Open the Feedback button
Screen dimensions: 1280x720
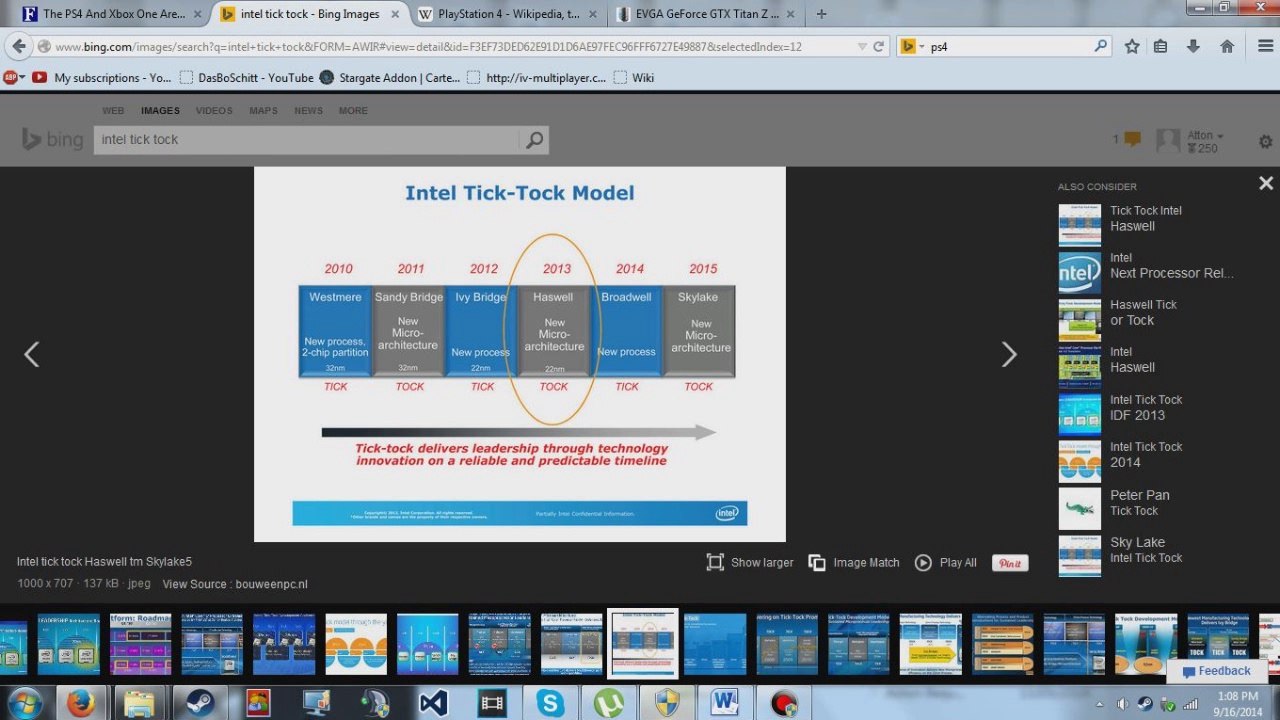click(1215, 671)
